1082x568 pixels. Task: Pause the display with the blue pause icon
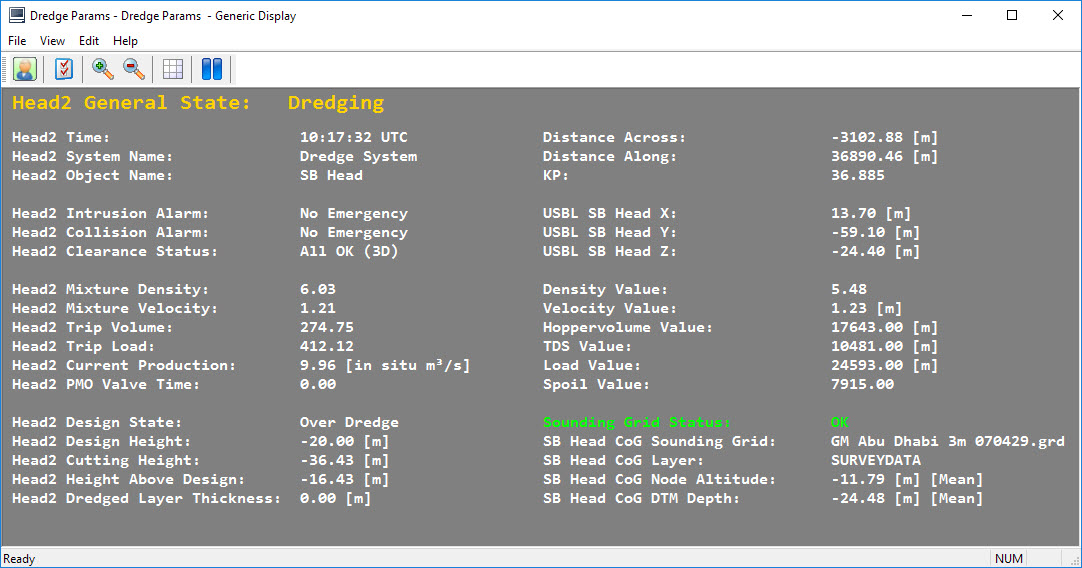click(x=211, y=69)
